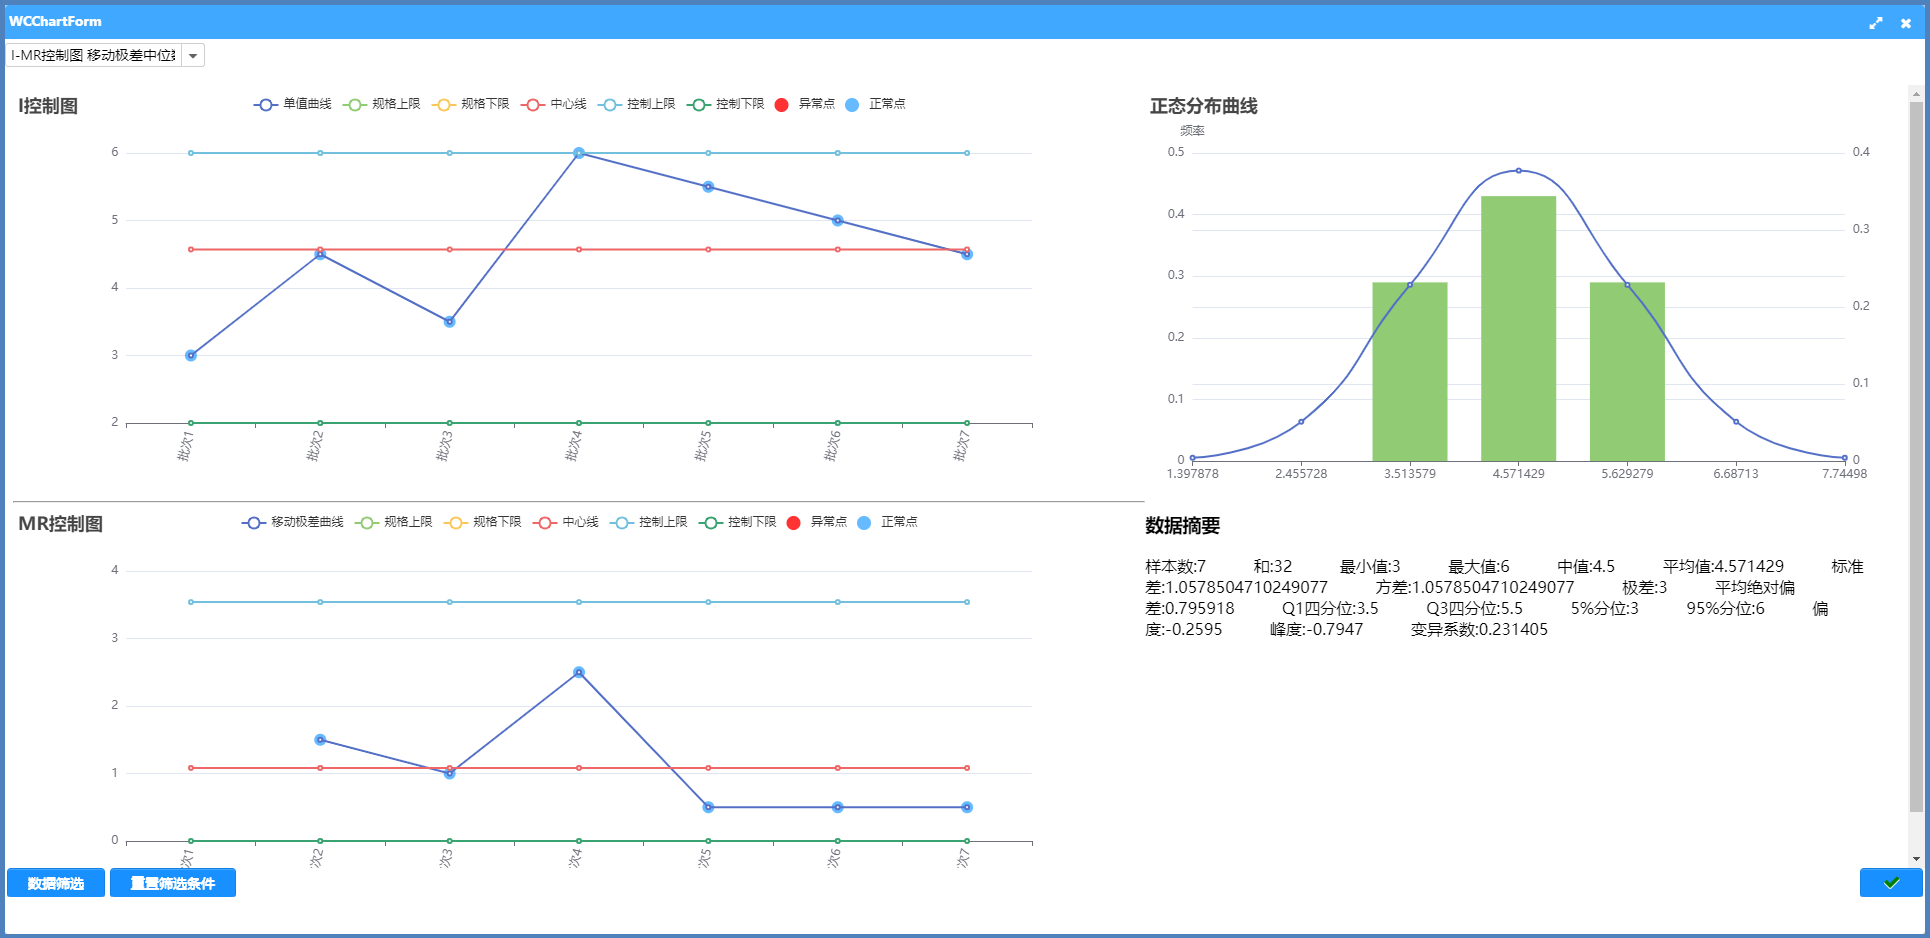Screen dimensions: 1930x938
Task: Click the scrollbar up arrow at top right
Action: (1916, 94)
